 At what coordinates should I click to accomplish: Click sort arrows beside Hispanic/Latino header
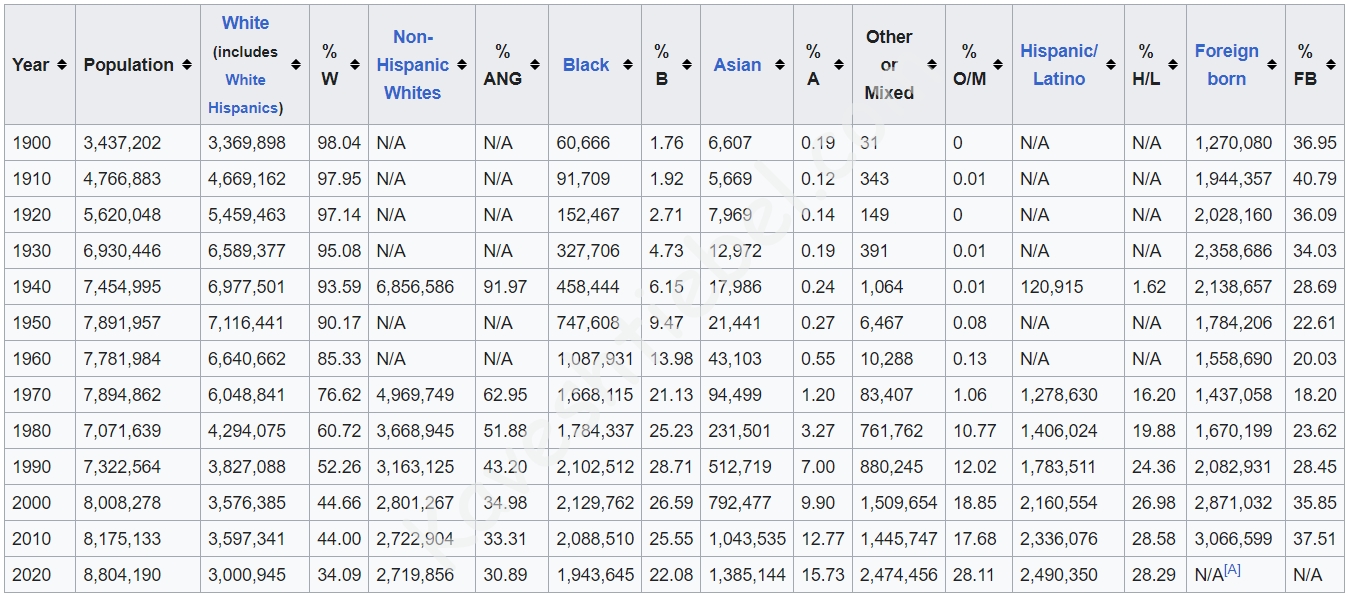[x=1111, y=65]
